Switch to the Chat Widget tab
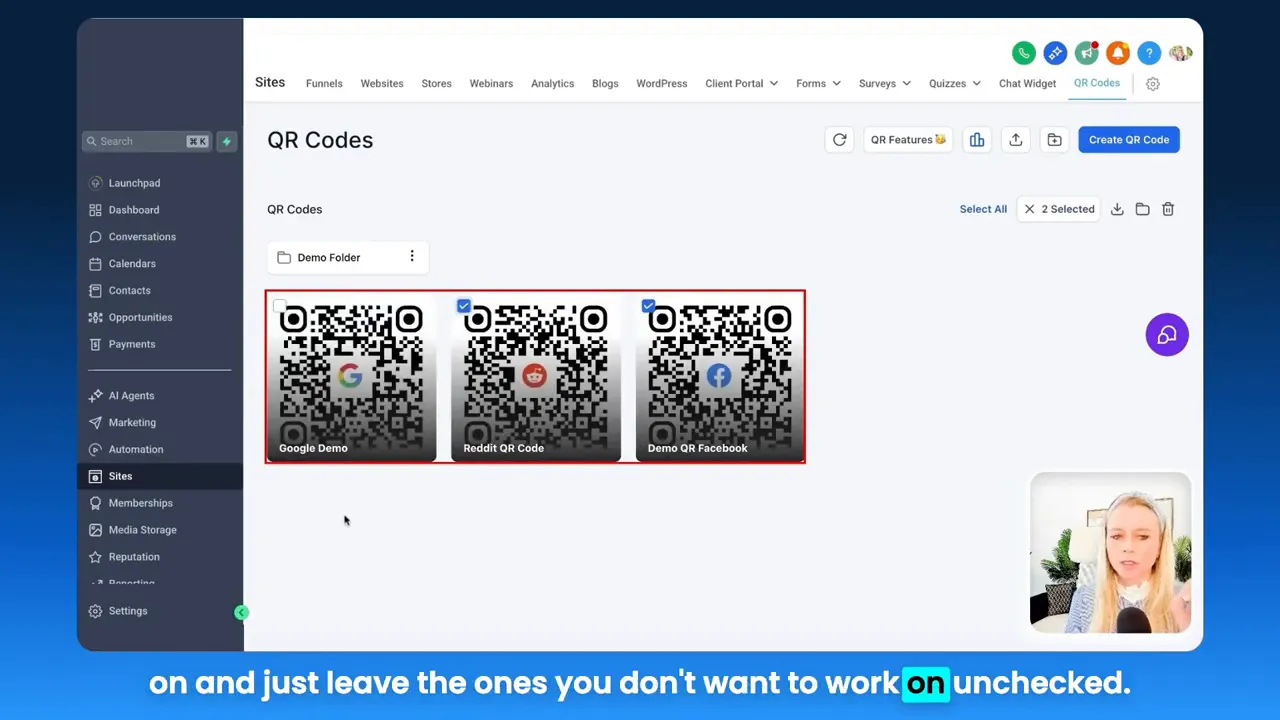 pyautogui.click(x=1027, y=84)
